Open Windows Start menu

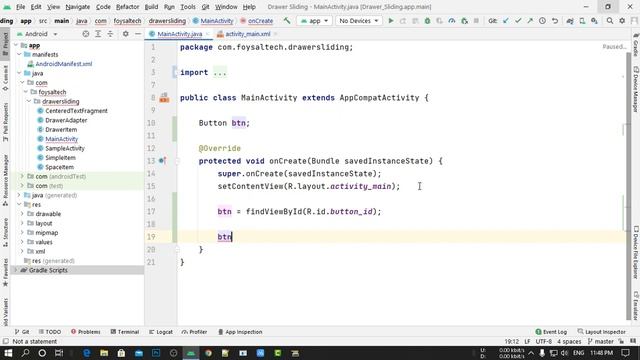8,353
